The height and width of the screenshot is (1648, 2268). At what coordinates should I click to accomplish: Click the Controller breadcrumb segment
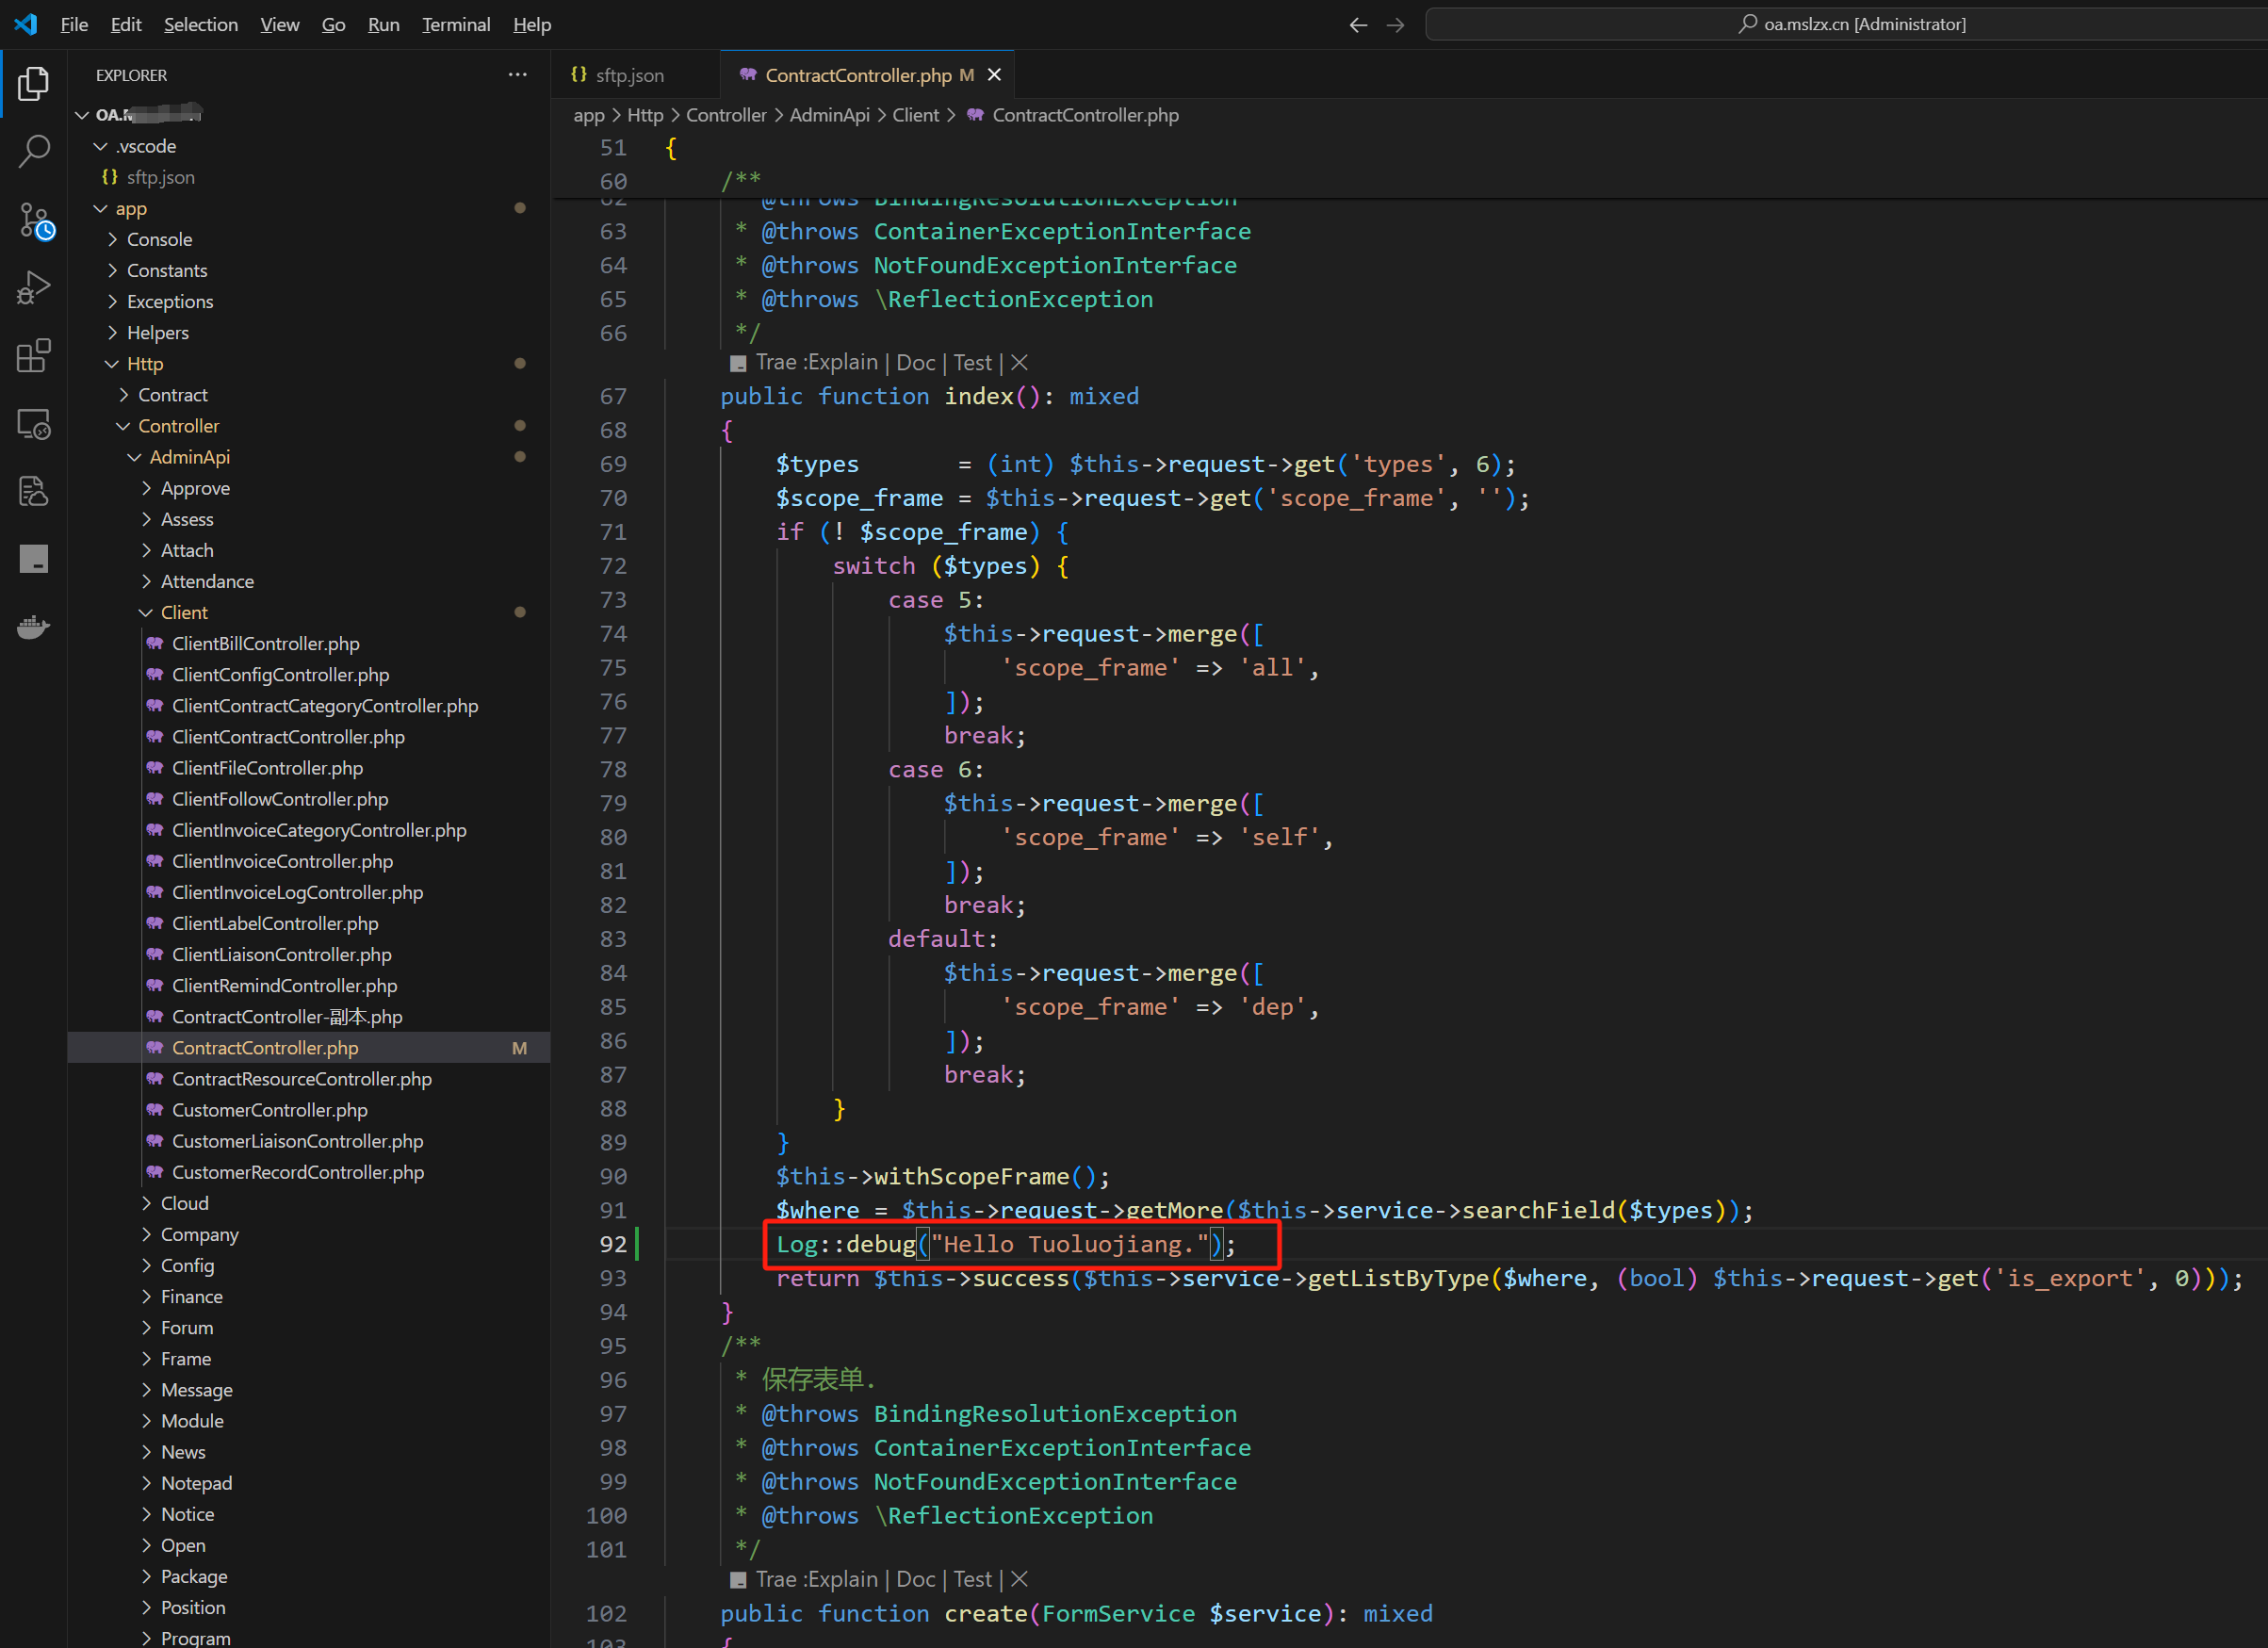pos(726,115)
